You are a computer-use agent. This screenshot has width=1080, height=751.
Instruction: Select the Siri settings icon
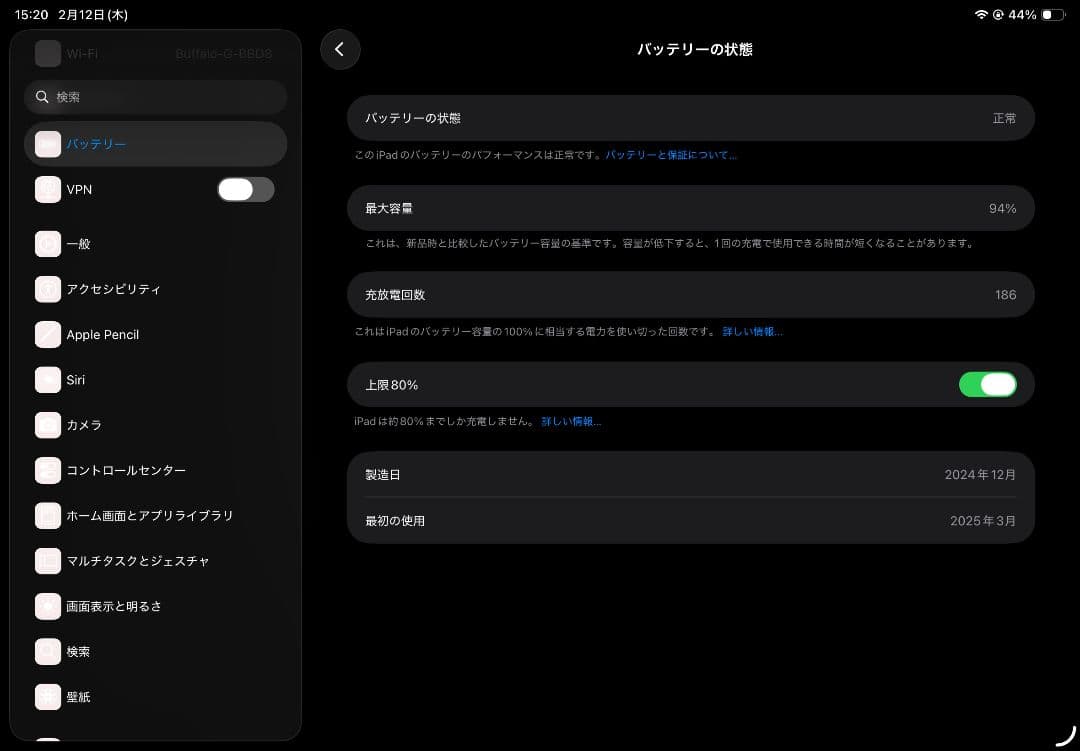[x=48, y=379]
